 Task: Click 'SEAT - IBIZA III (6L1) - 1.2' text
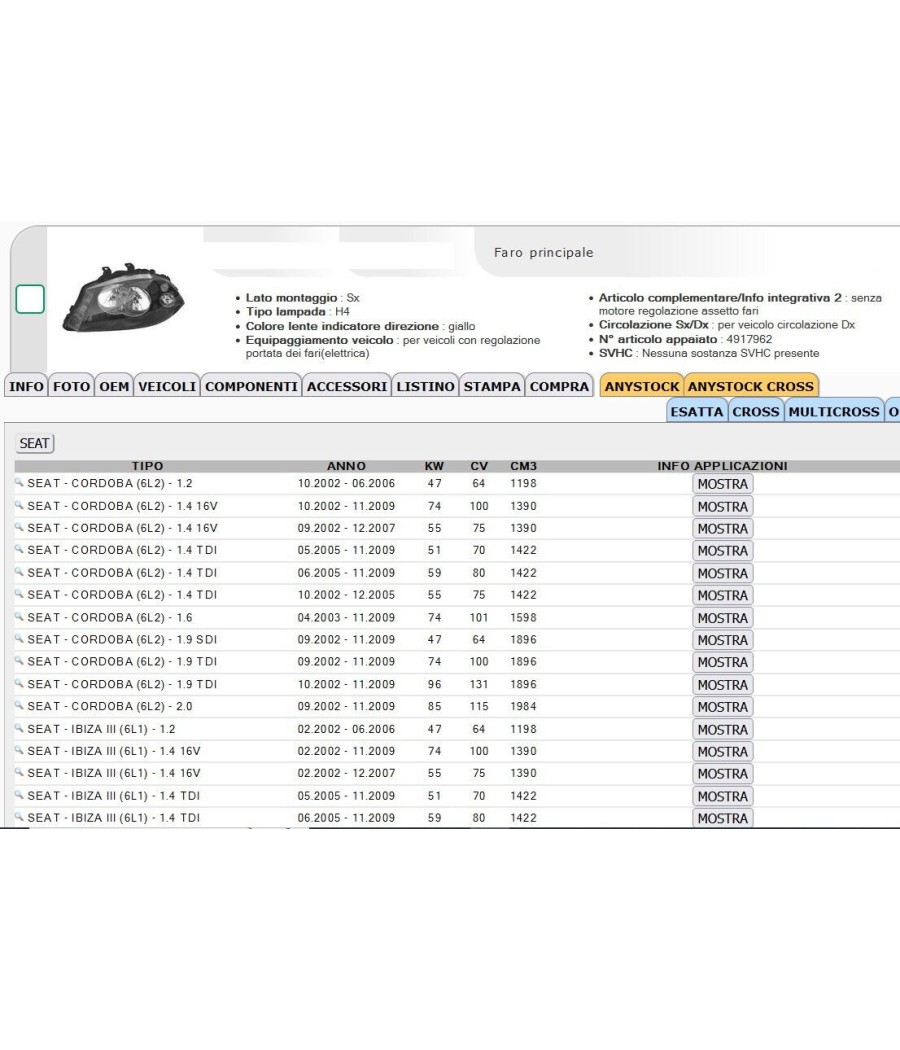click(x=101, y=729)
